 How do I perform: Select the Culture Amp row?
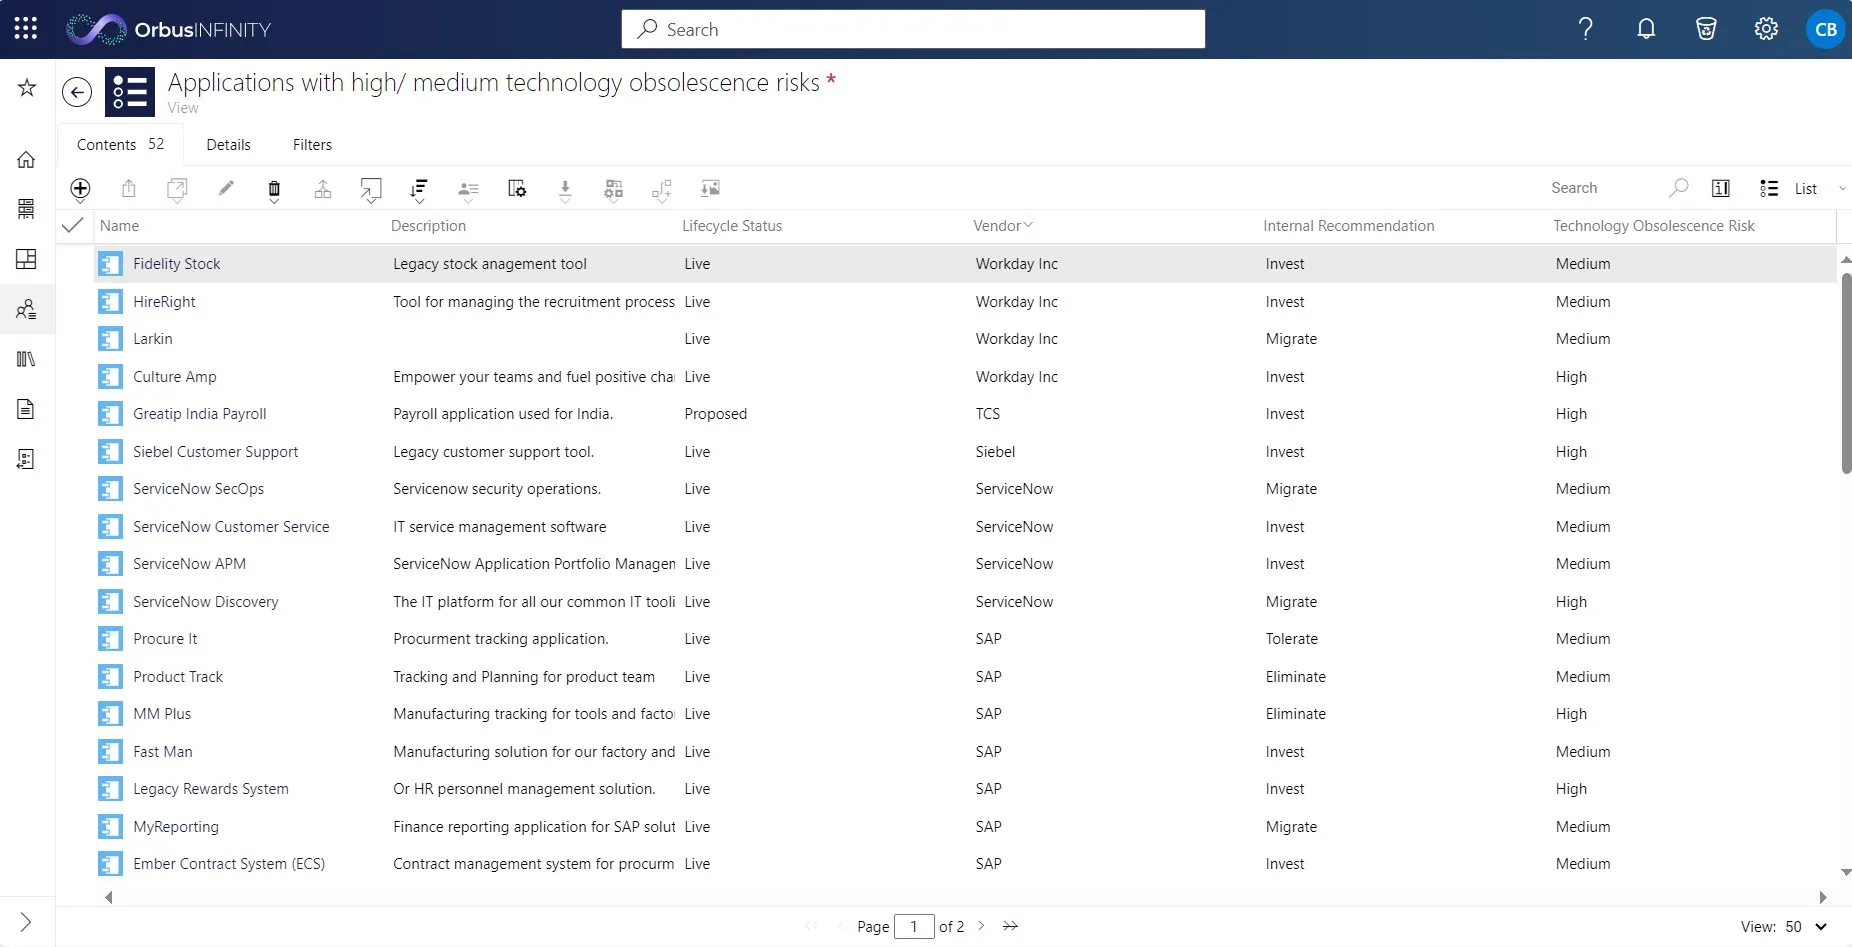click(x=966, y=377)
